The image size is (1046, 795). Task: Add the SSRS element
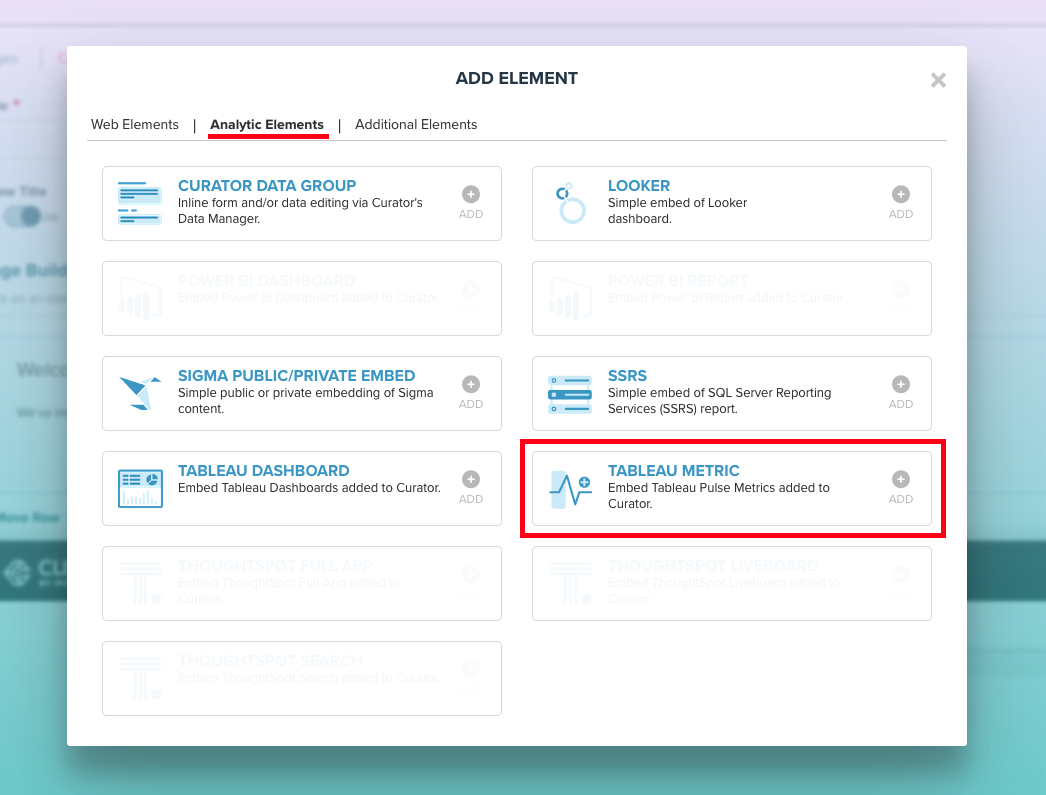901,393
